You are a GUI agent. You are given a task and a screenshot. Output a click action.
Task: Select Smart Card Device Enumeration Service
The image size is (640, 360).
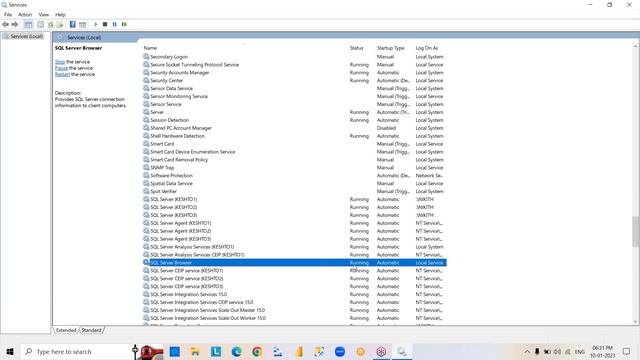[x=294, y=152]
